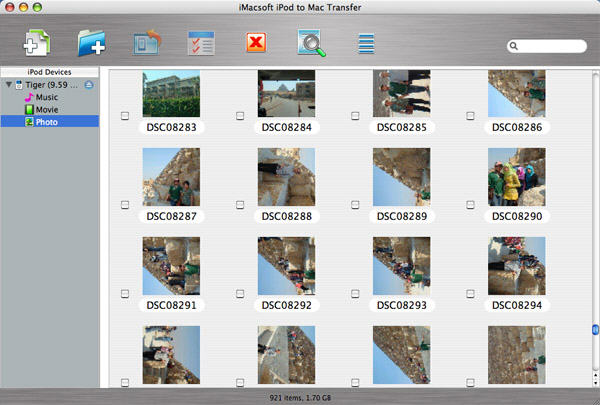The width and height of the screenshot is (600, 405).
Task: Click the green Movie icon
Action: tap(29, 109)
